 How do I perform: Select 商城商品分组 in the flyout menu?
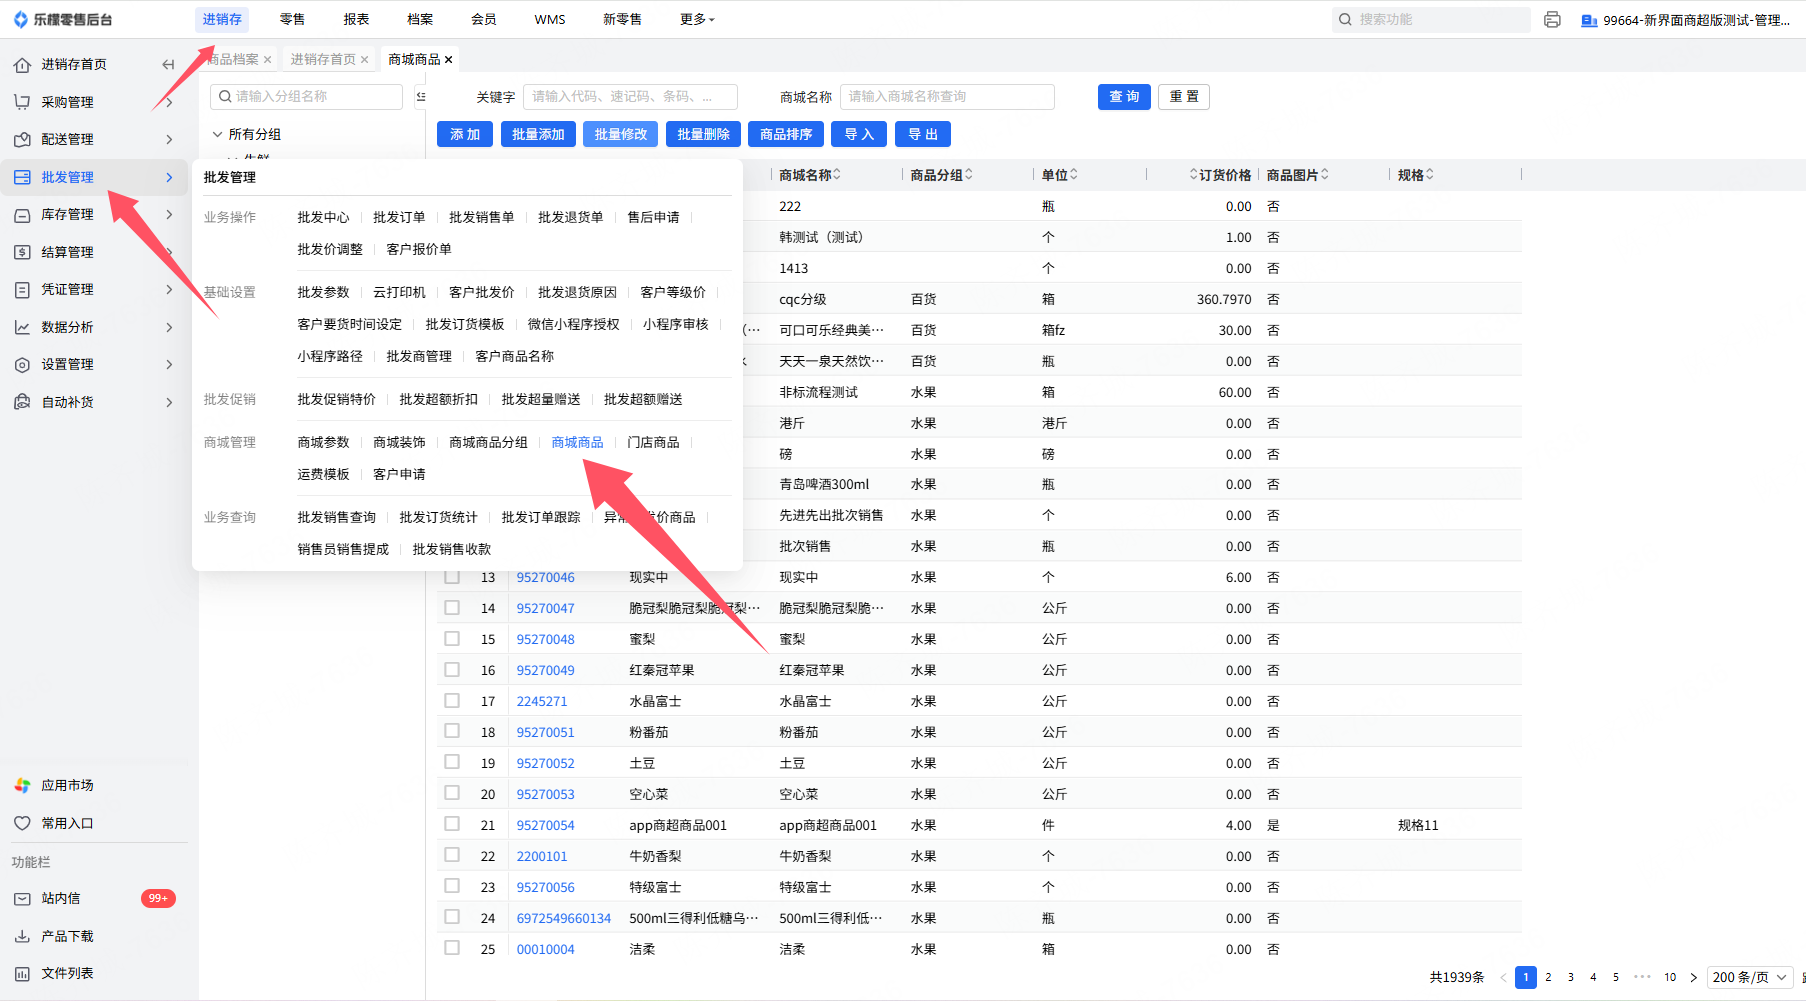point(488,442)
